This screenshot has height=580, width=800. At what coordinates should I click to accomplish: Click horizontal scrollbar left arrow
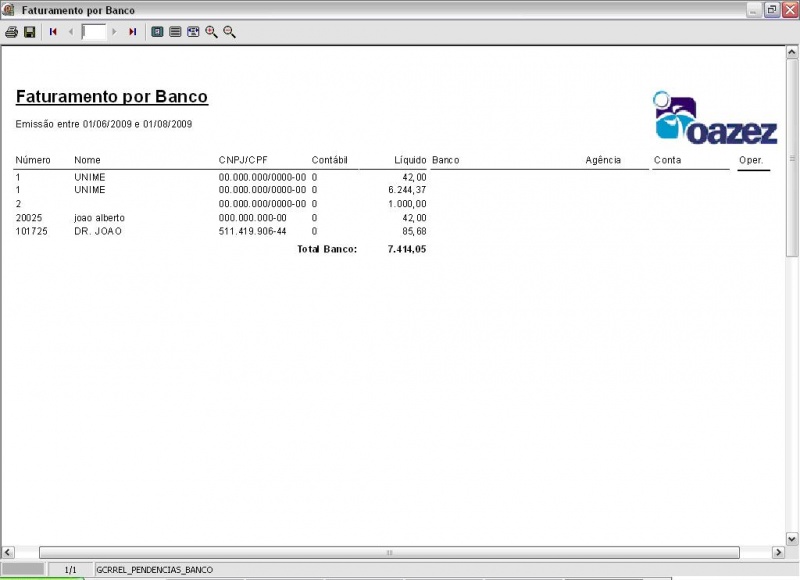tap(8, 552)
